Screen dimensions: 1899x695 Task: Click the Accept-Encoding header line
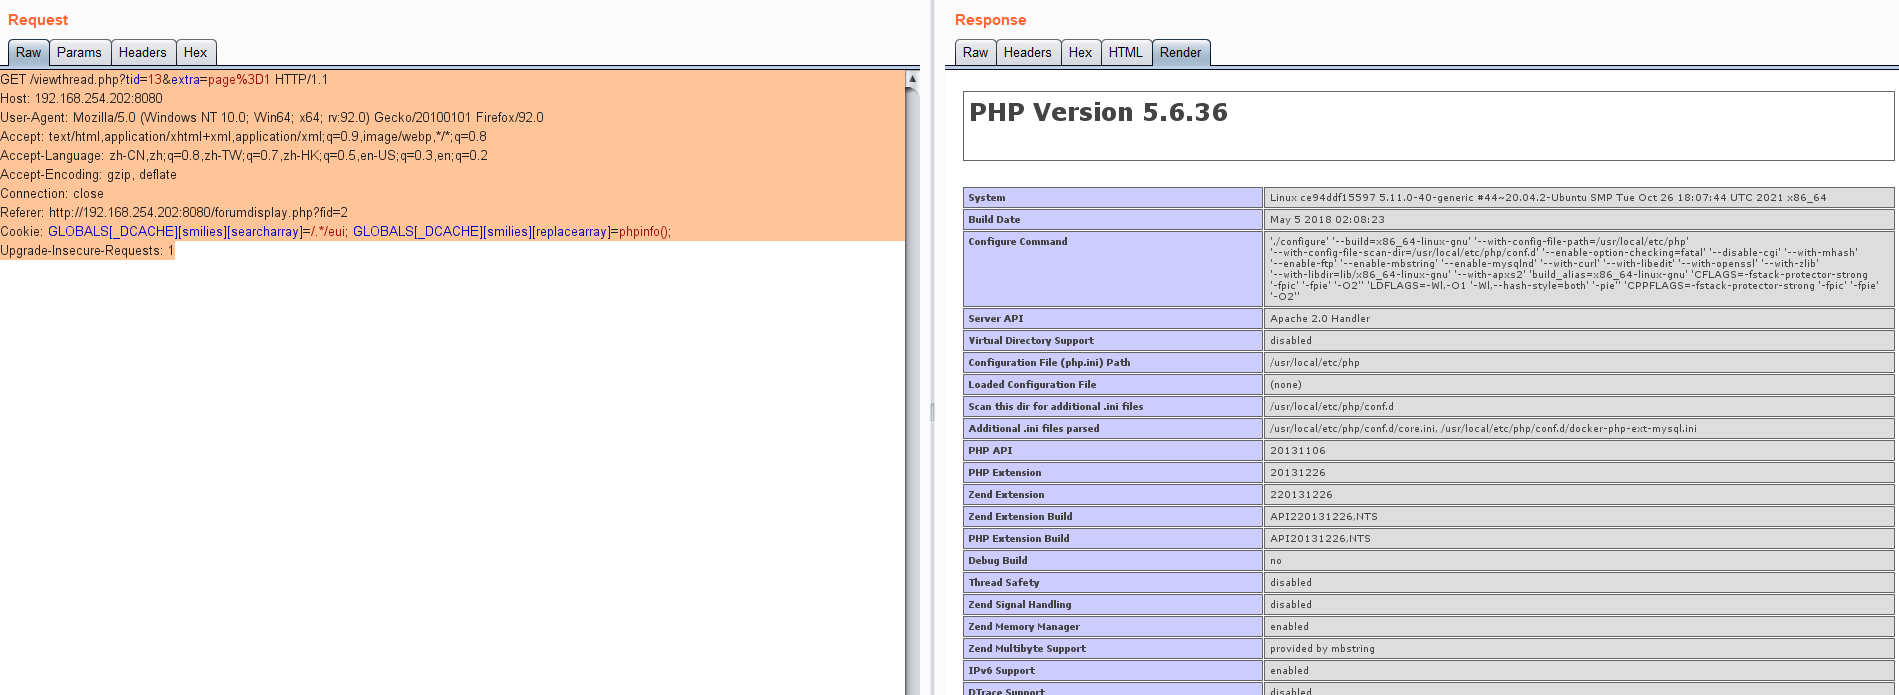(x=88, y=175)
